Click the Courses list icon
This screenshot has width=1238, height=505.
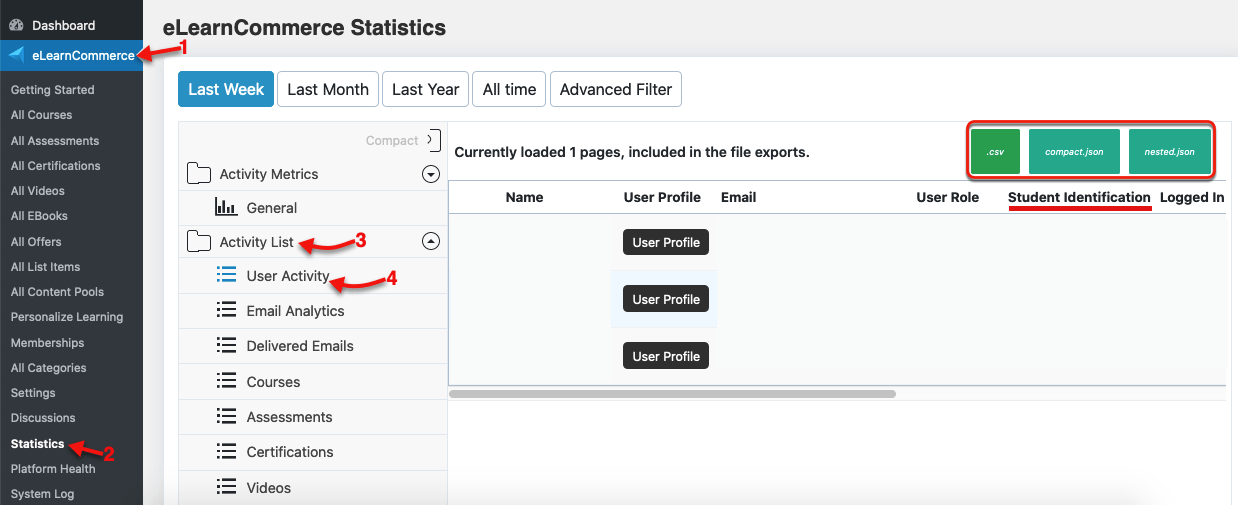pos(226,382)
